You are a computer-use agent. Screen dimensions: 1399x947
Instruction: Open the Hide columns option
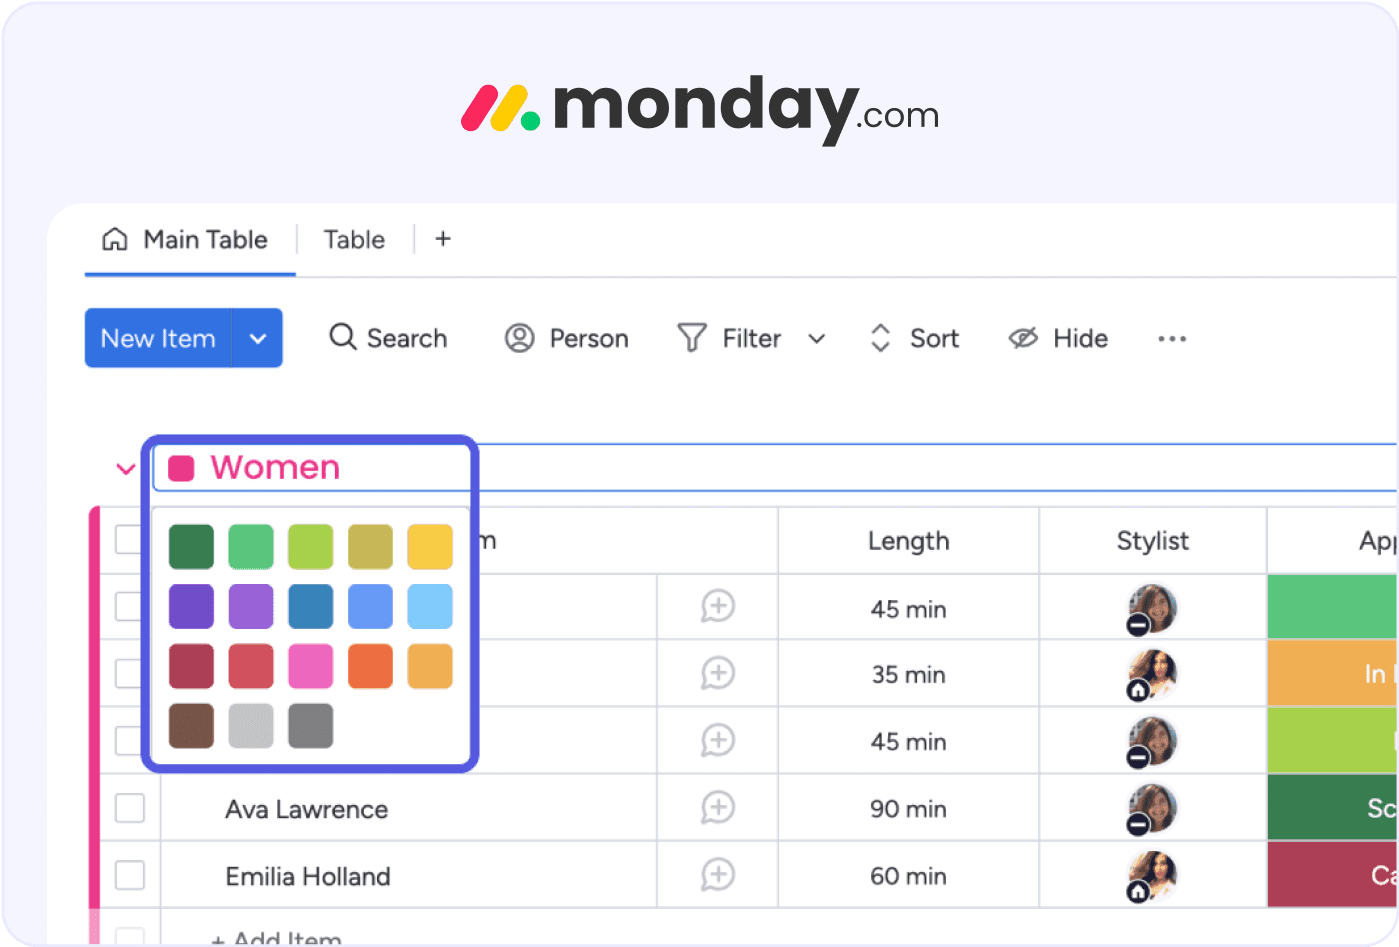click(x=1058, y=338)
